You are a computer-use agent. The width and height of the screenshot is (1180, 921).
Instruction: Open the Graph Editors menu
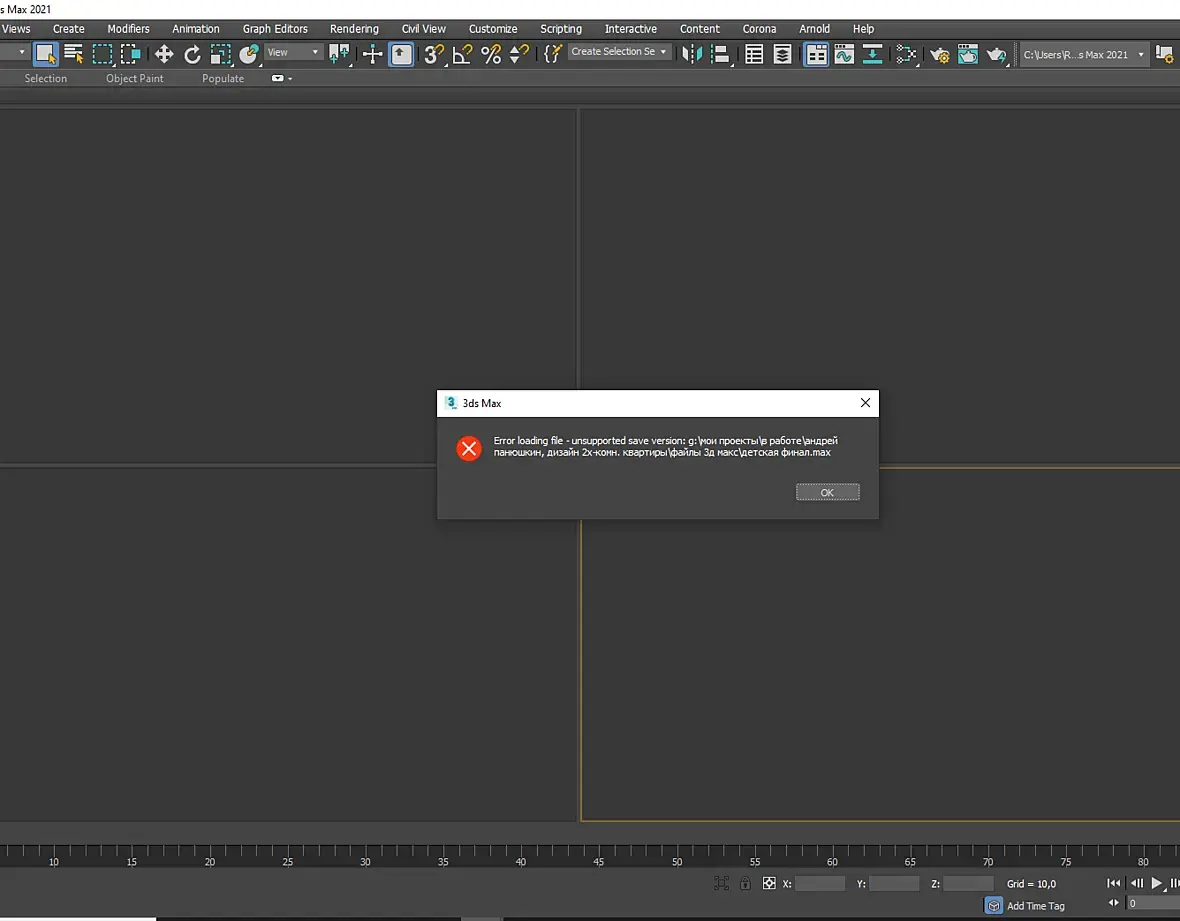click(x=275, y=29)
